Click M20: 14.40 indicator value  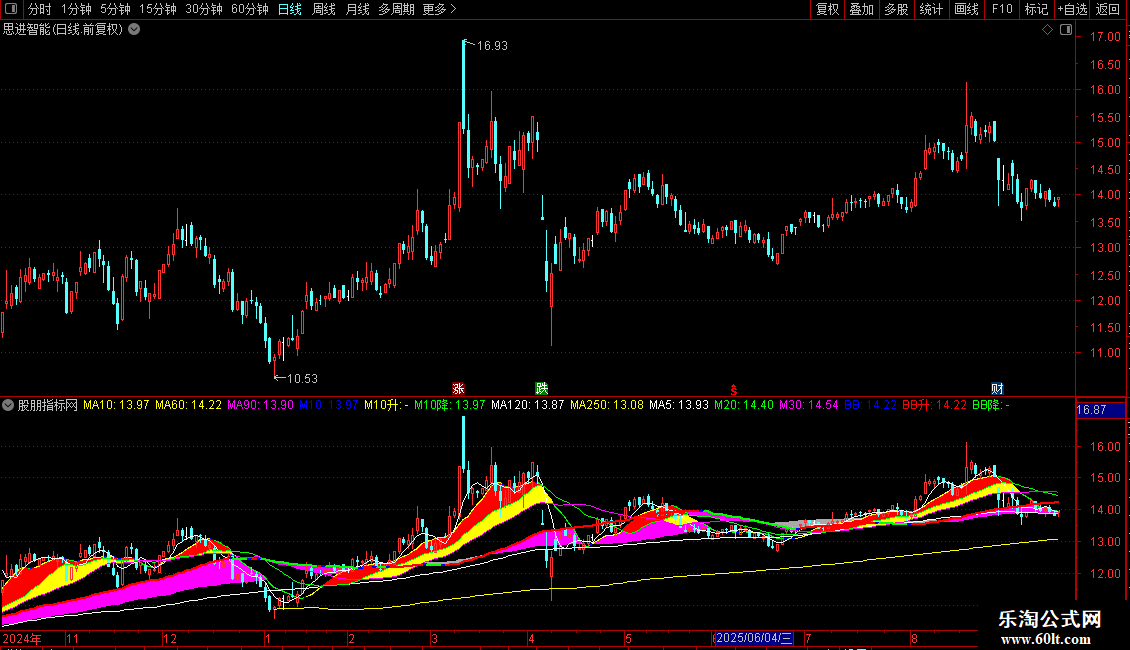coord(744,405)
